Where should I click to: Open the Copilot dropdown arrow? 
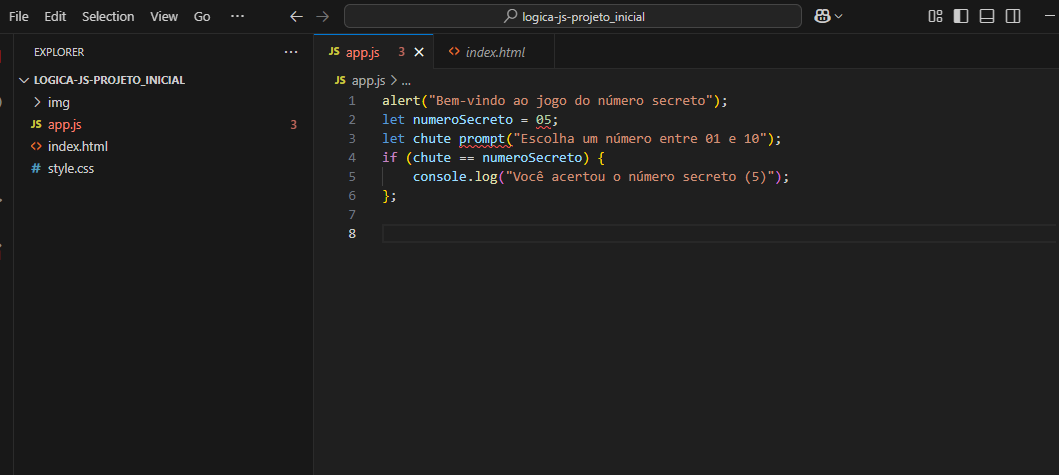(839, 16)
